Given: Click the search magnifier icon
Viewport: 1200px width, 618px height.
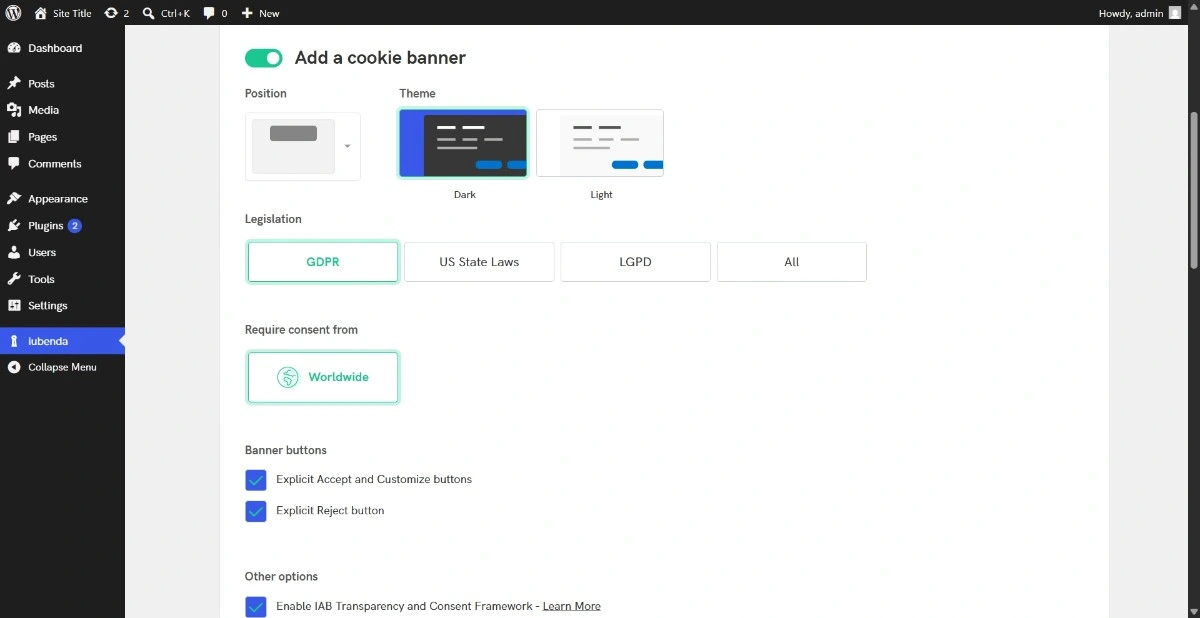Looking at the screenshot, I should click(148, 13).
